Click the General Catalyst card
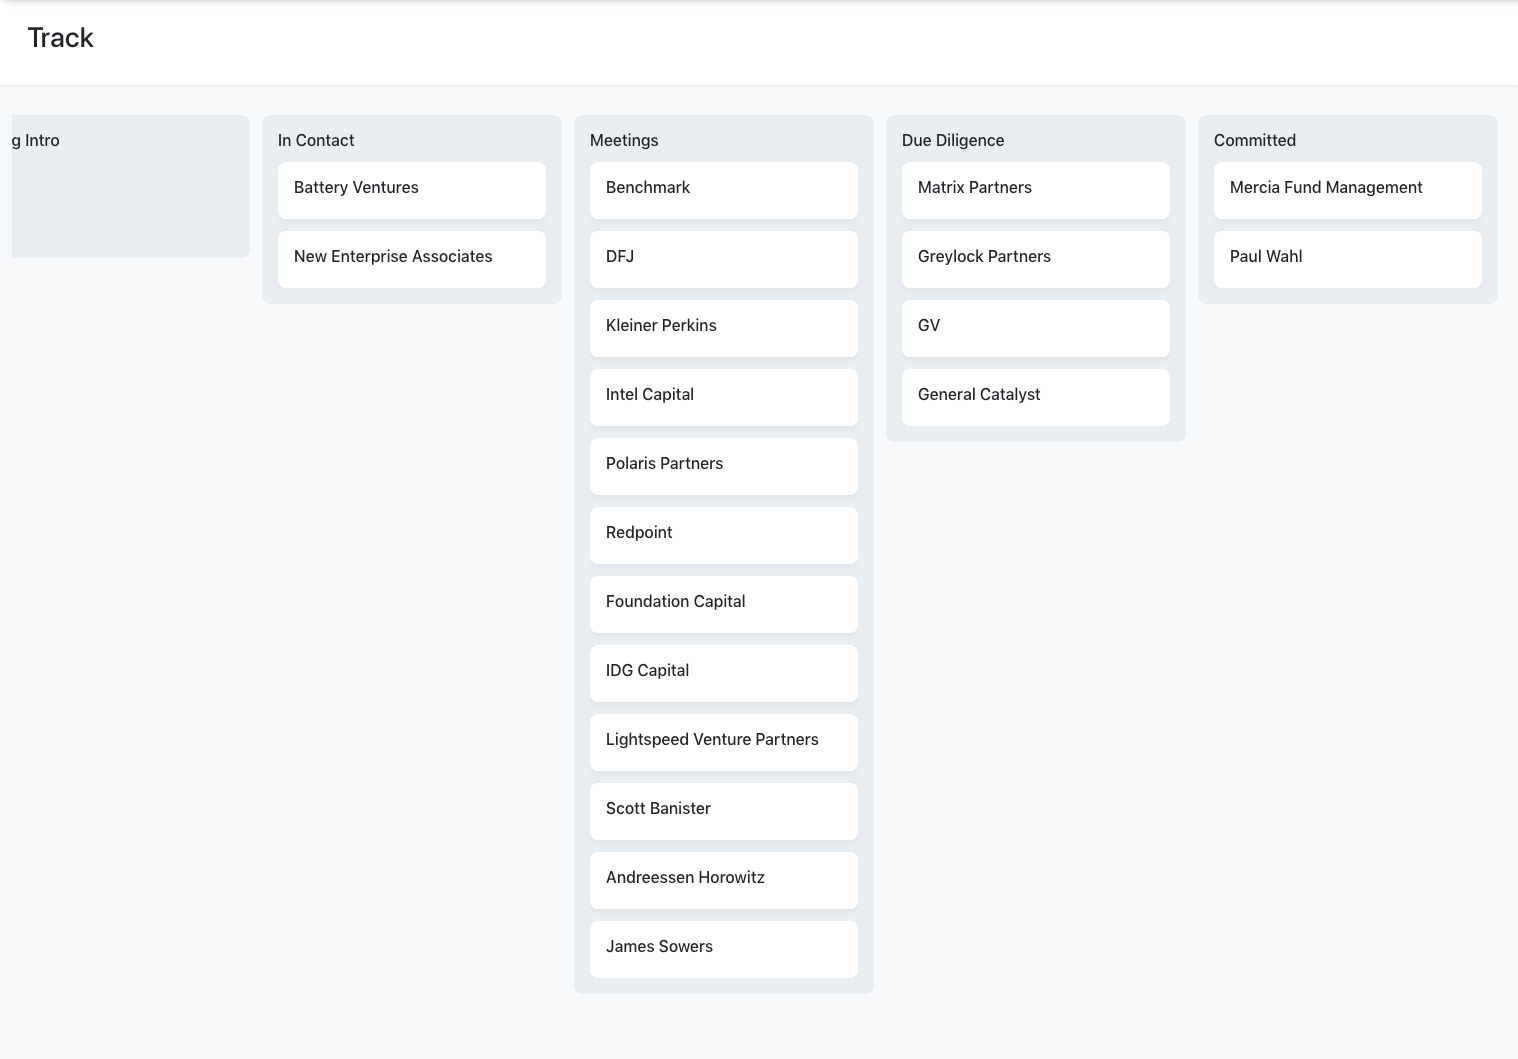This screenshot has width=1518, height=1059. point(1036,397)
